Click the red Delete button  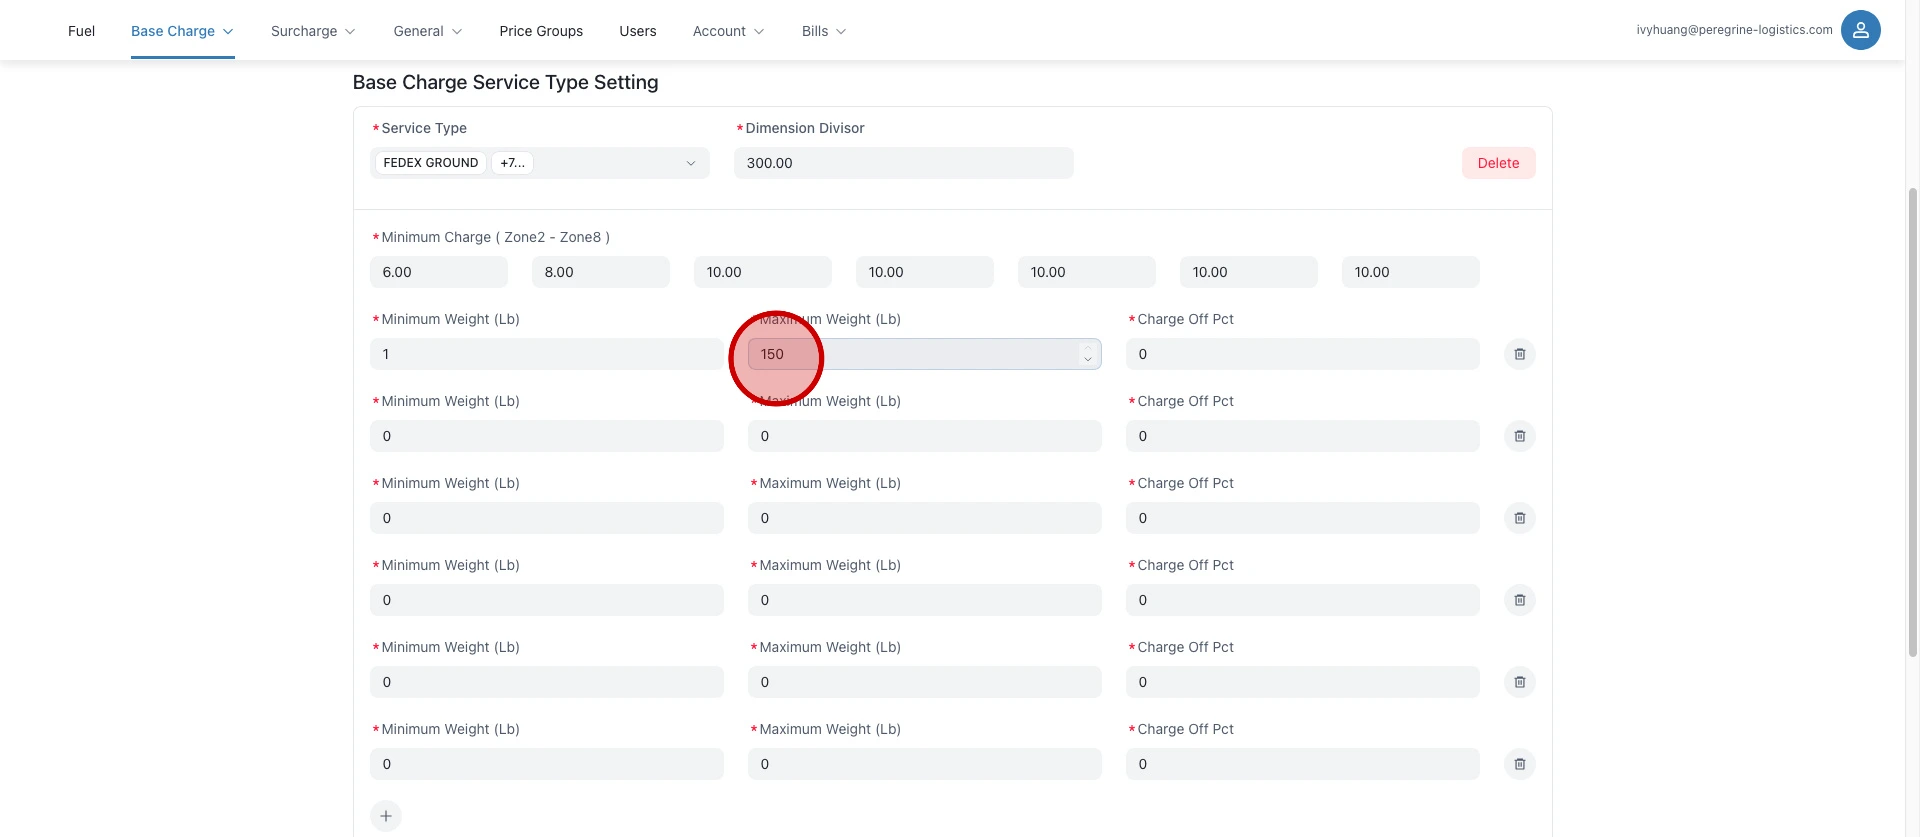[1498, 163]
